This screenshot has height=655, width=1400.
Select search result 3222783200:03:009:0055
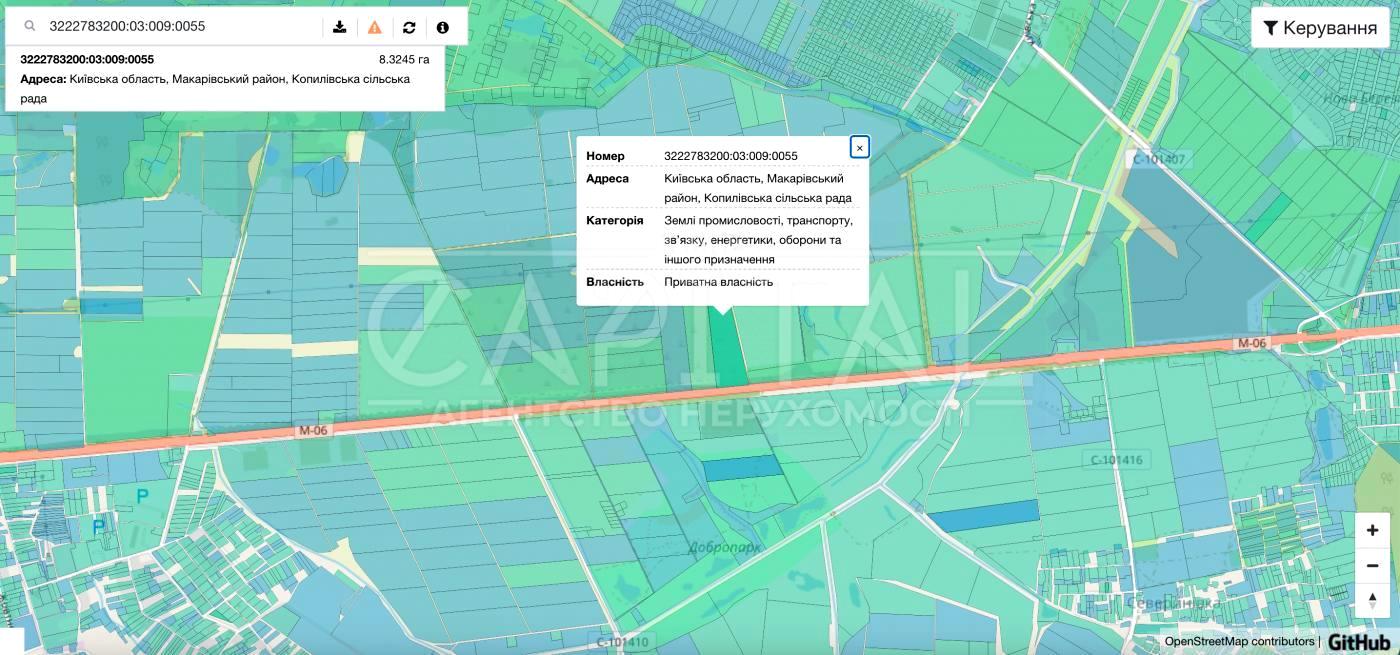coord(87,60)
